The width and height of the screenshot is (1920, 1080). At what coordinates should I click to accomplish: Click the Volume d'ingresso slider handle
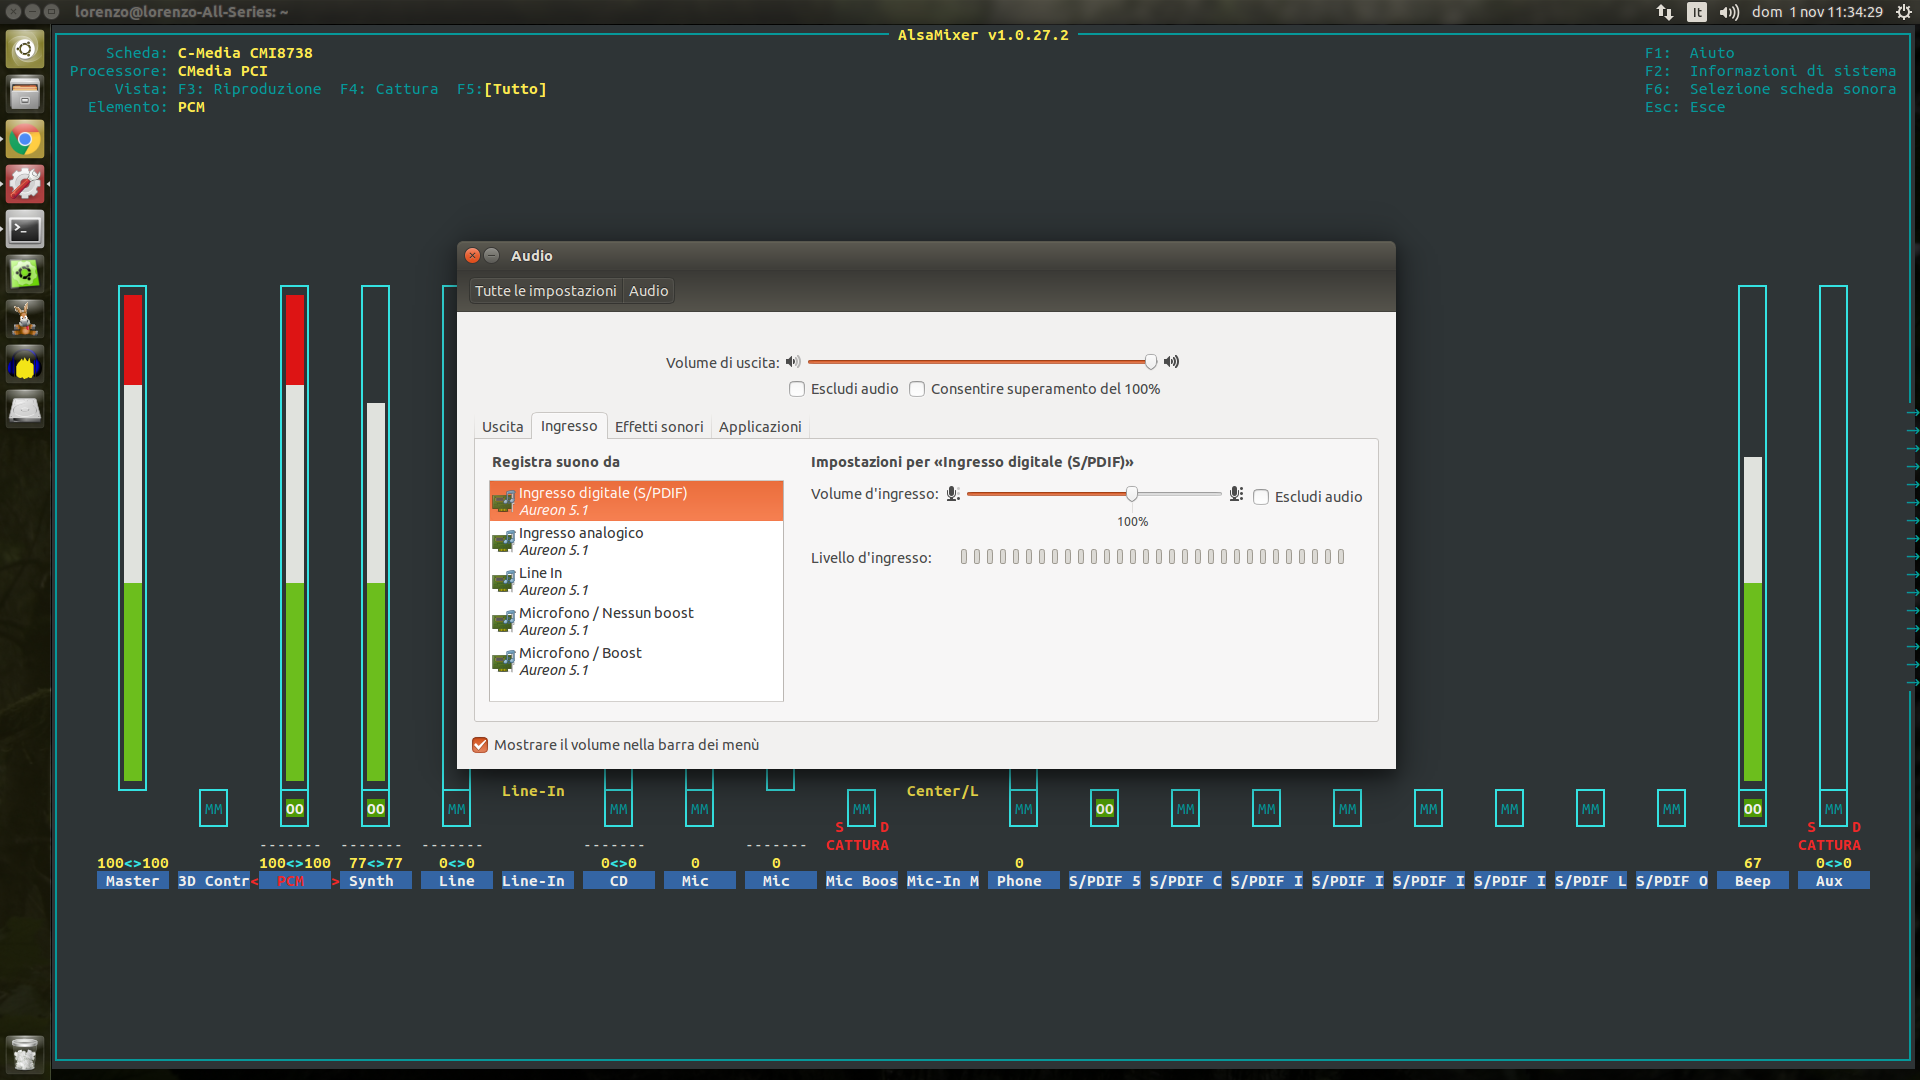[x=1131, y=494]
